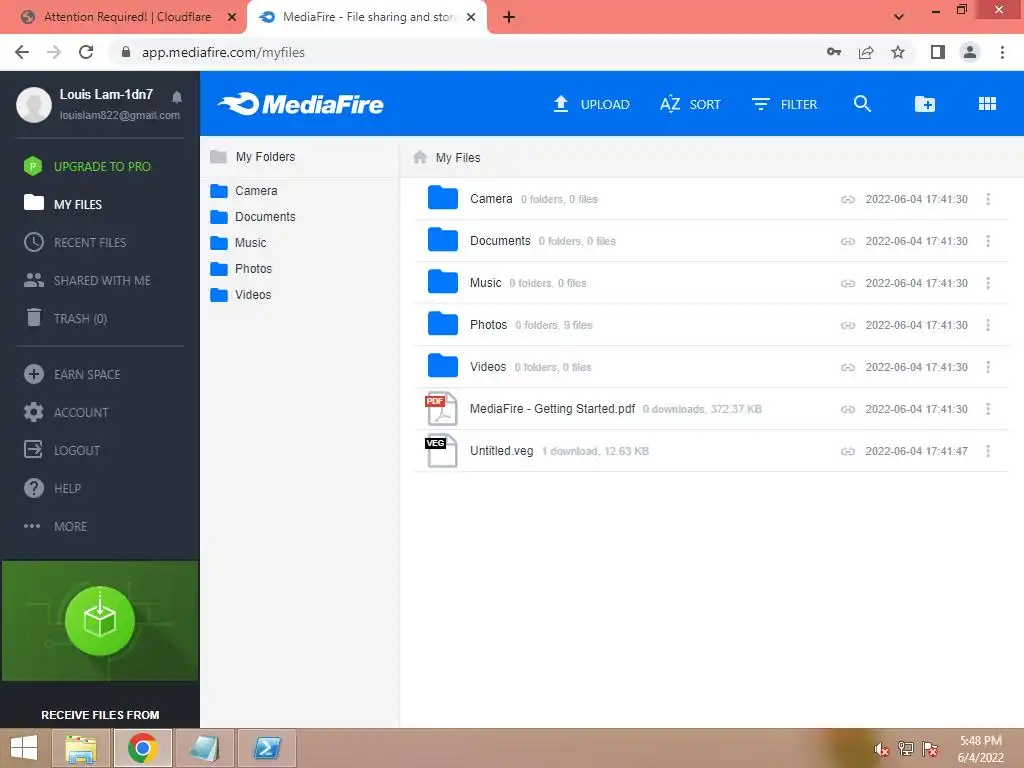Switch to Attention Required Cloudflare tab

(x=127, y=17)
